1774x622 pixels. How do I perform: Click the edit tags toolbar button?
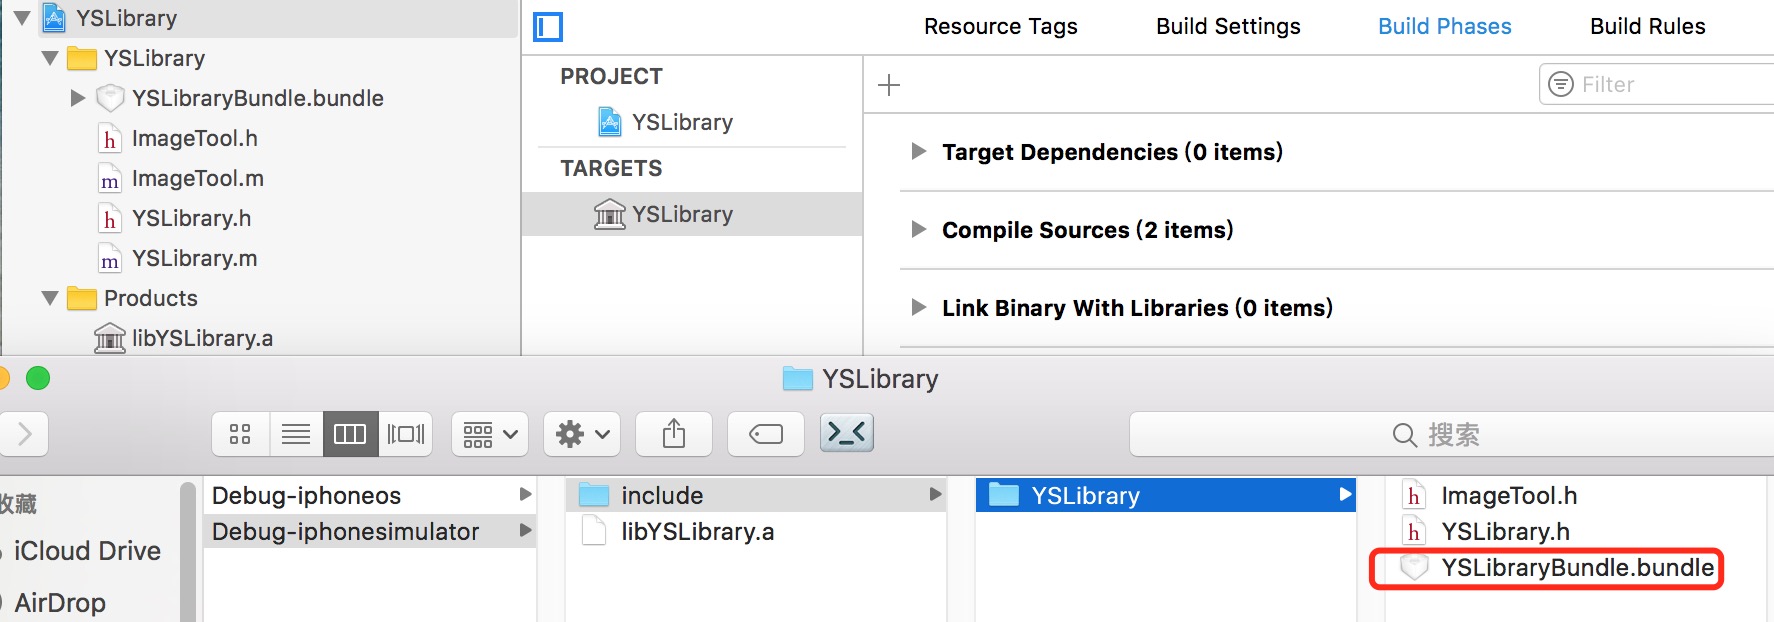(766, 434)
